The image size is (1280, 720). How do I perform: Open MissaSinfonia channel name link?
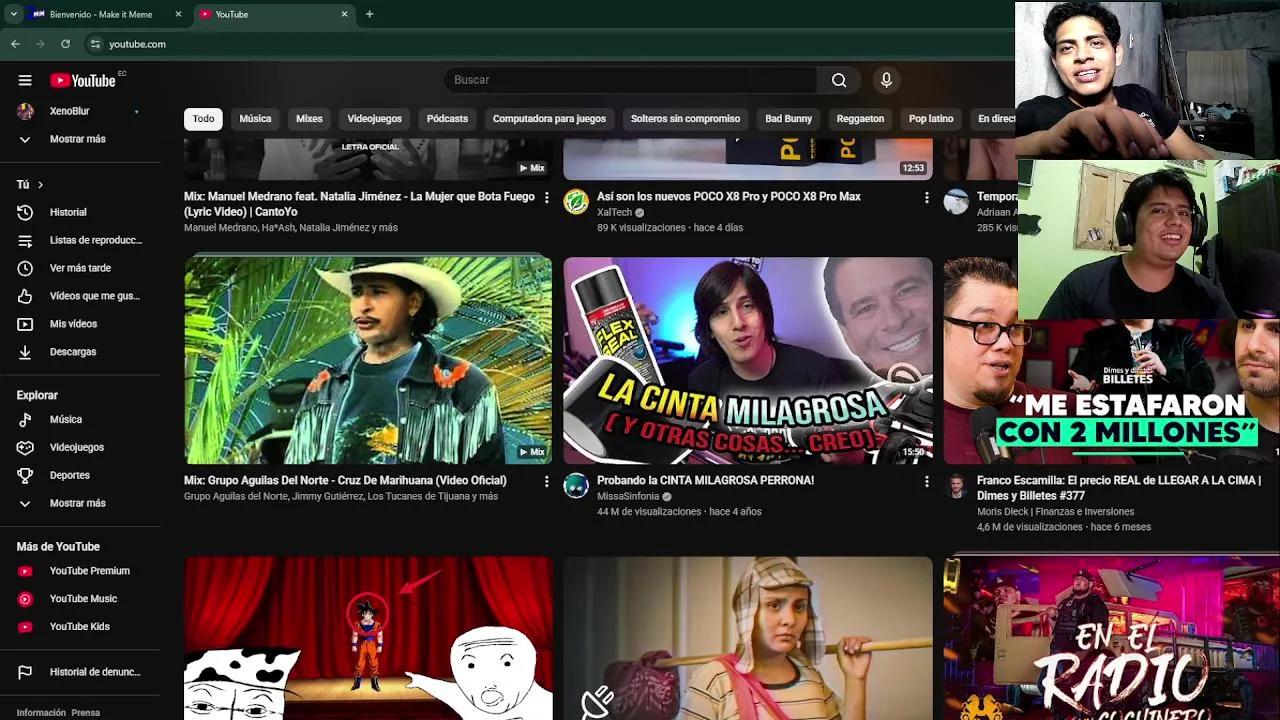pos(627,496)
